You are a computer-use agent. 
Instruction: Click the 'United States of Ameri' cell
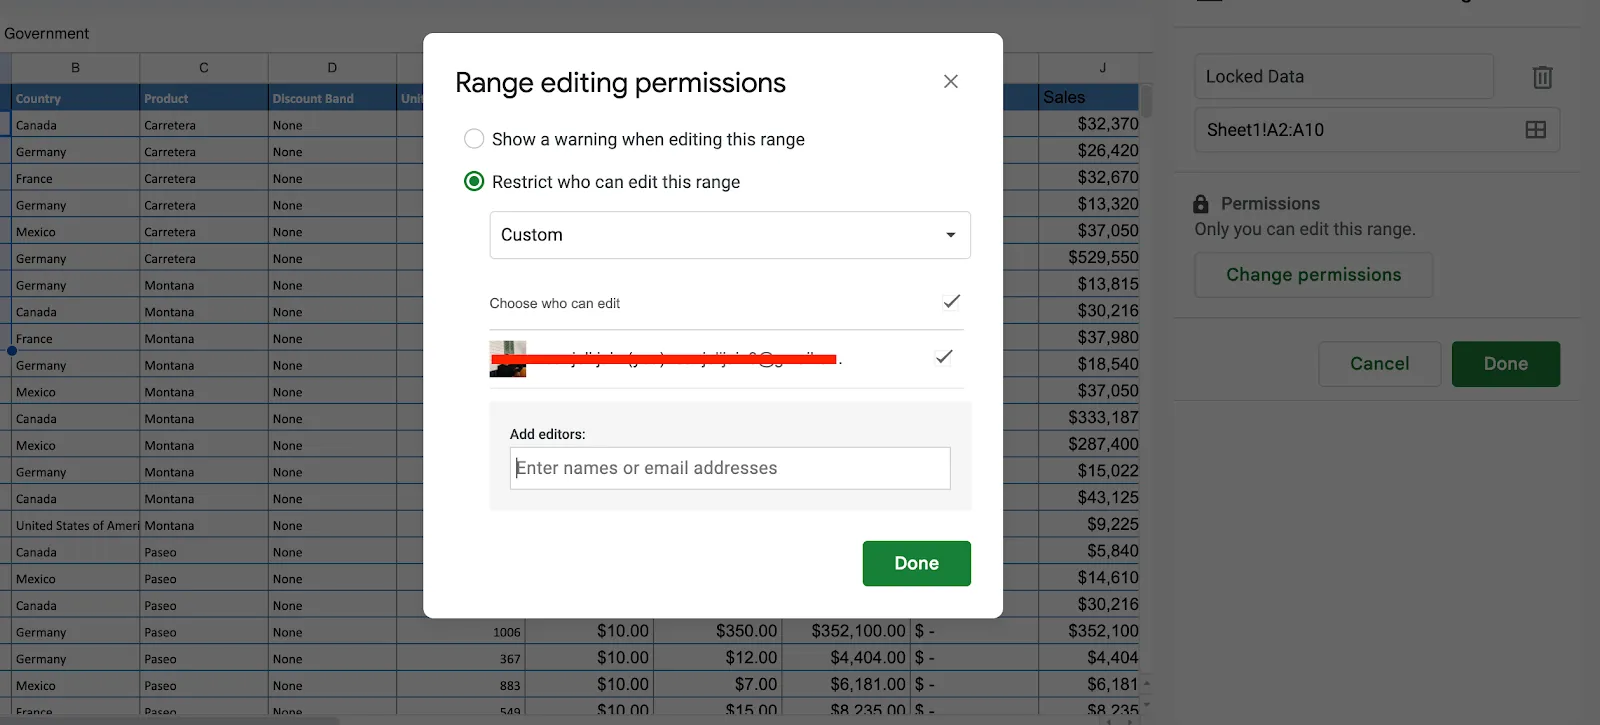click(75, 525)
